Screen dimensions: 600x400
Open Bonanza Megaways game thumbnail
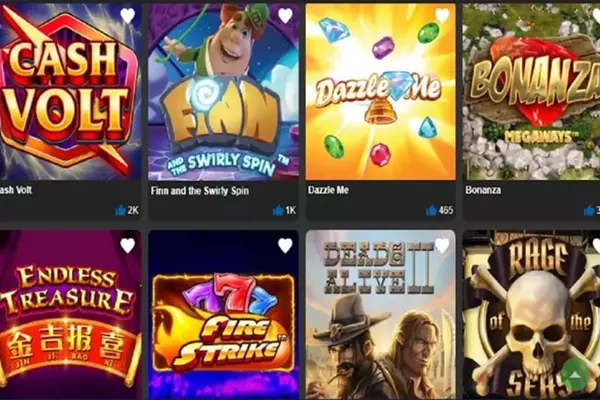point(532,92)
